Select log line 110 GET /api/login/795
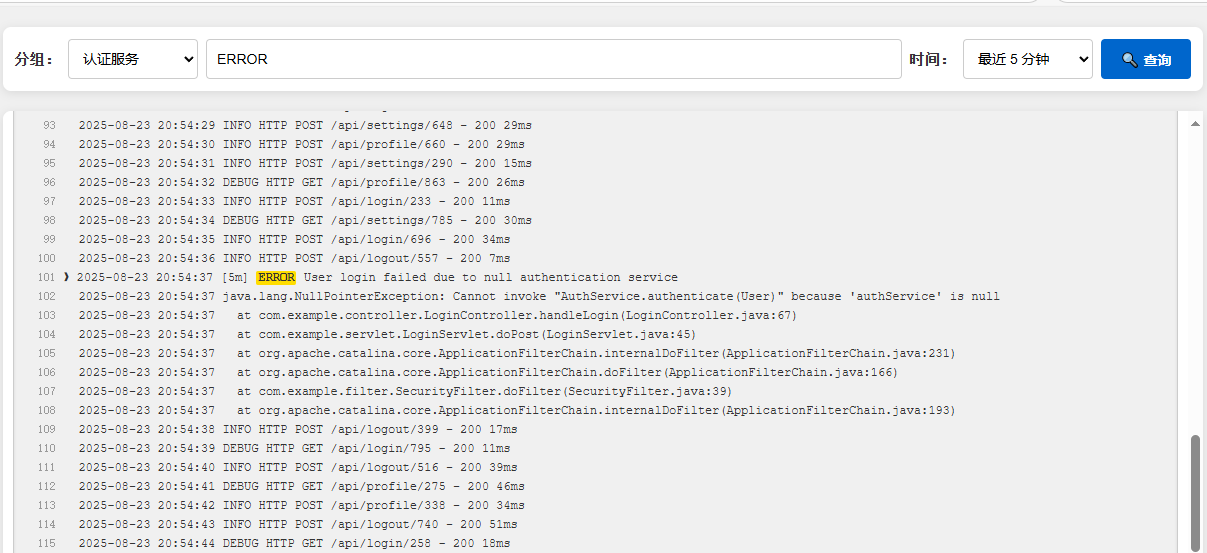 pos(294,448)
